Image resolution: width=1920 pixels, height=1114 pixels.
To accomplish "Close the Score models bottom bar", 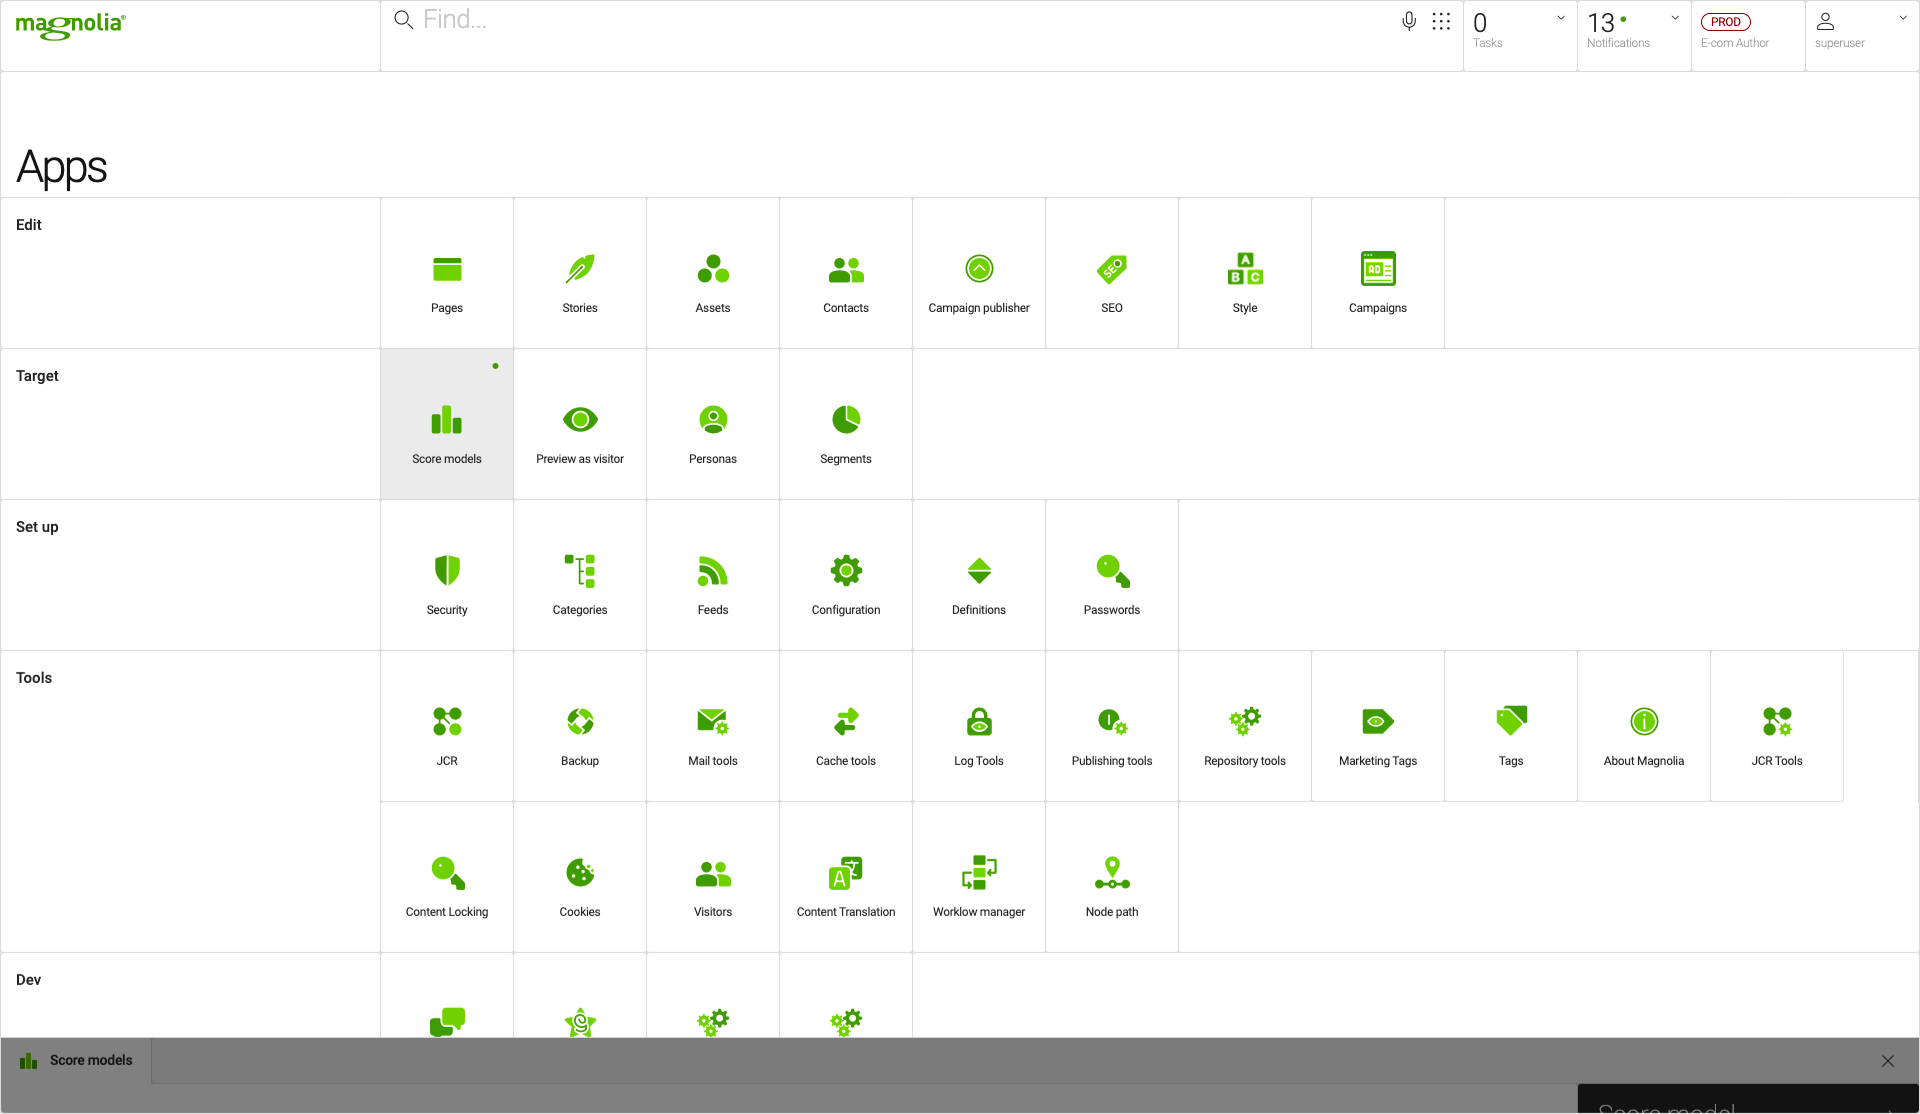I will 1887,1061.
